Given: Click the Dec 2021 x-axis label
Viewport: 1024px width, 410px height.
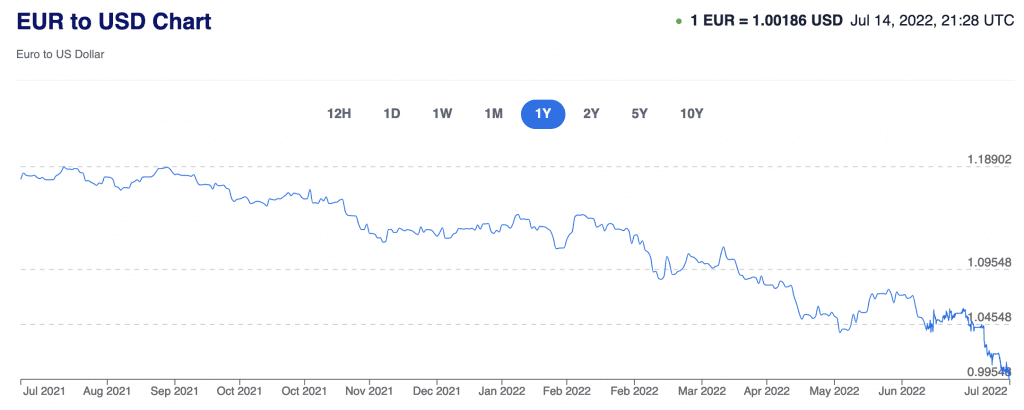Looking at the screenshot, I should point(435,389).
